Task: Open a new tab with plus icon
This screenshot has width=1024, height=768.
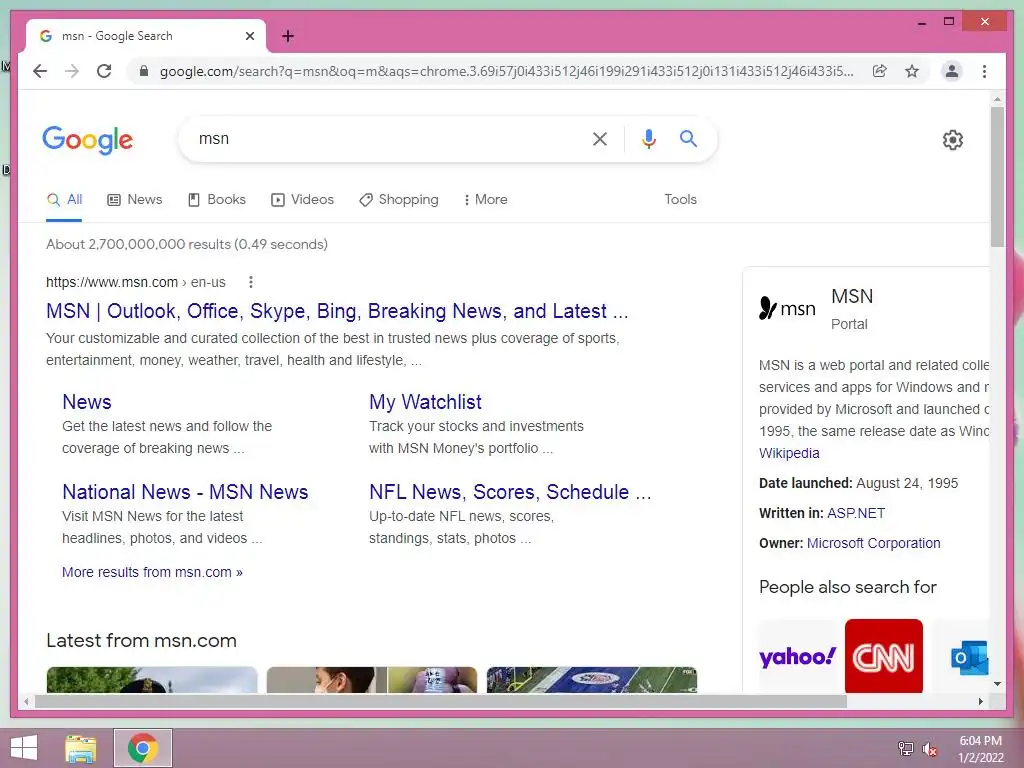Action: (x=288, y=36)
